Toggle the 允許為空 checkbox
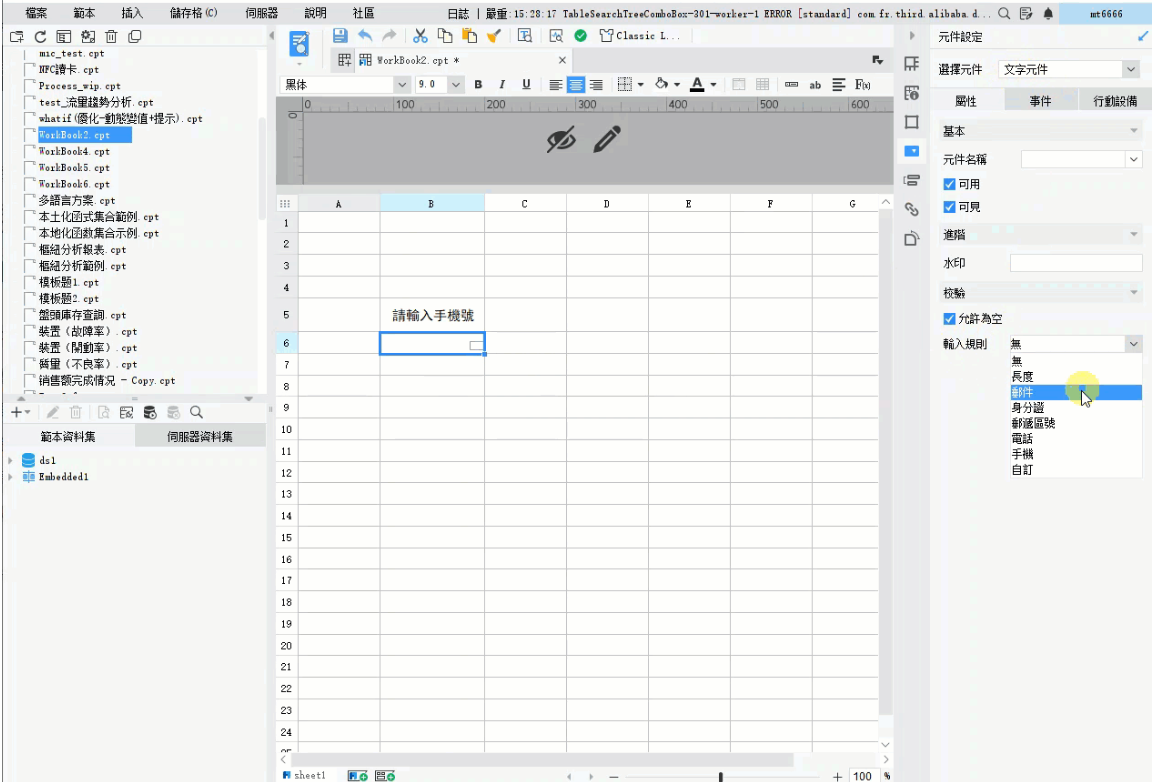The width and height of the screenshot is (1156, 782). (950, 318)
